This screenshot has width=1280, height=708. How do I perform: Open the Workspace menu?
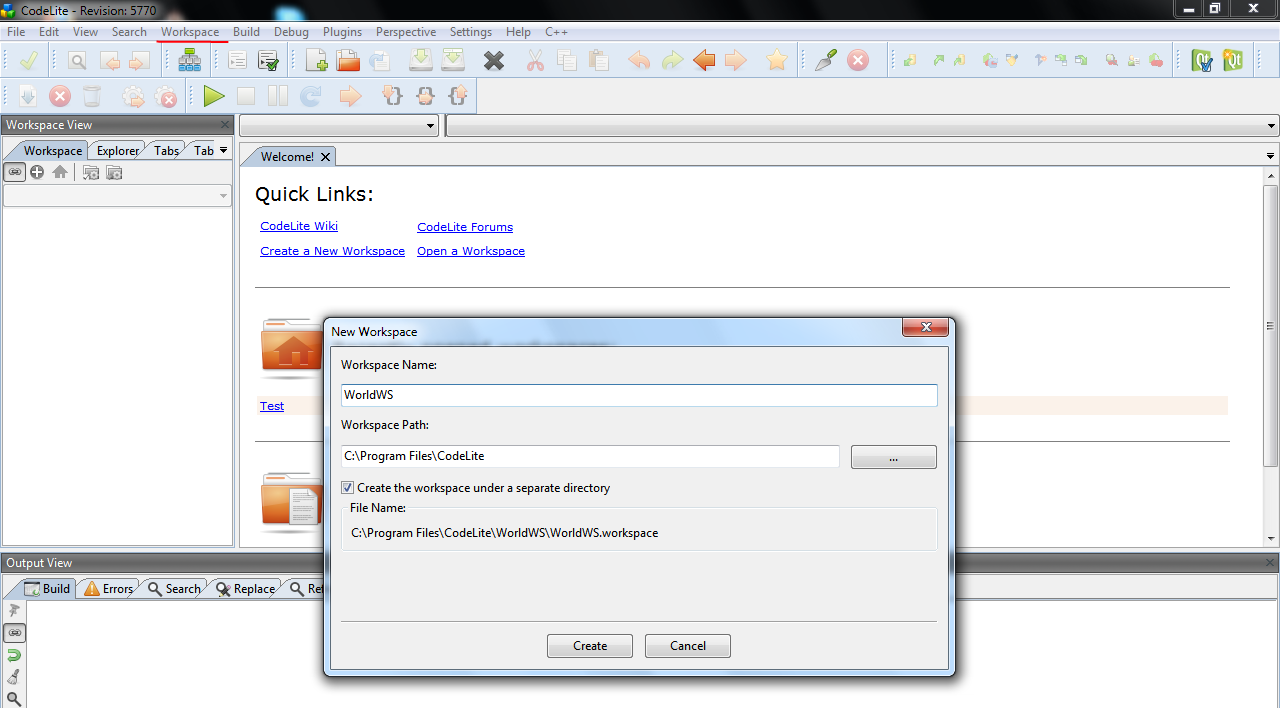[190, 32]
